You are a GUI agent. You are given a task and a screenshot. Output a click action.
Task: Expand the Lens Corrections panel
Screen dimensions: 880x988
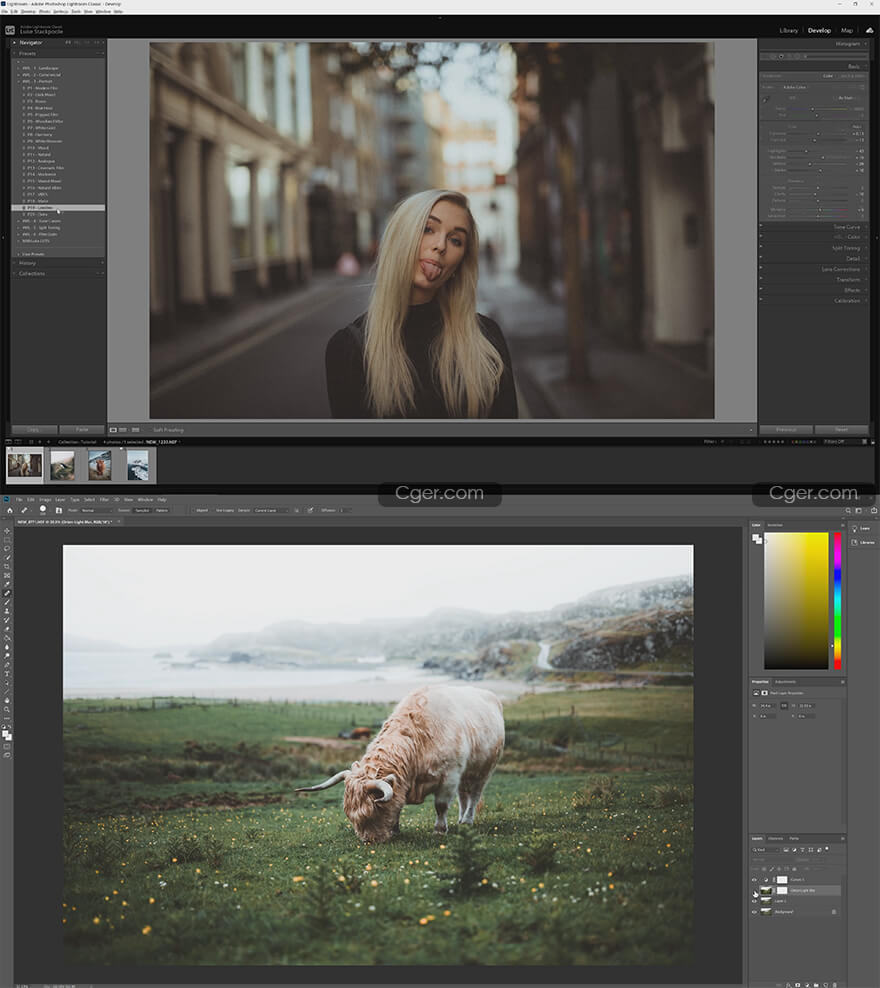coord(841,269)
